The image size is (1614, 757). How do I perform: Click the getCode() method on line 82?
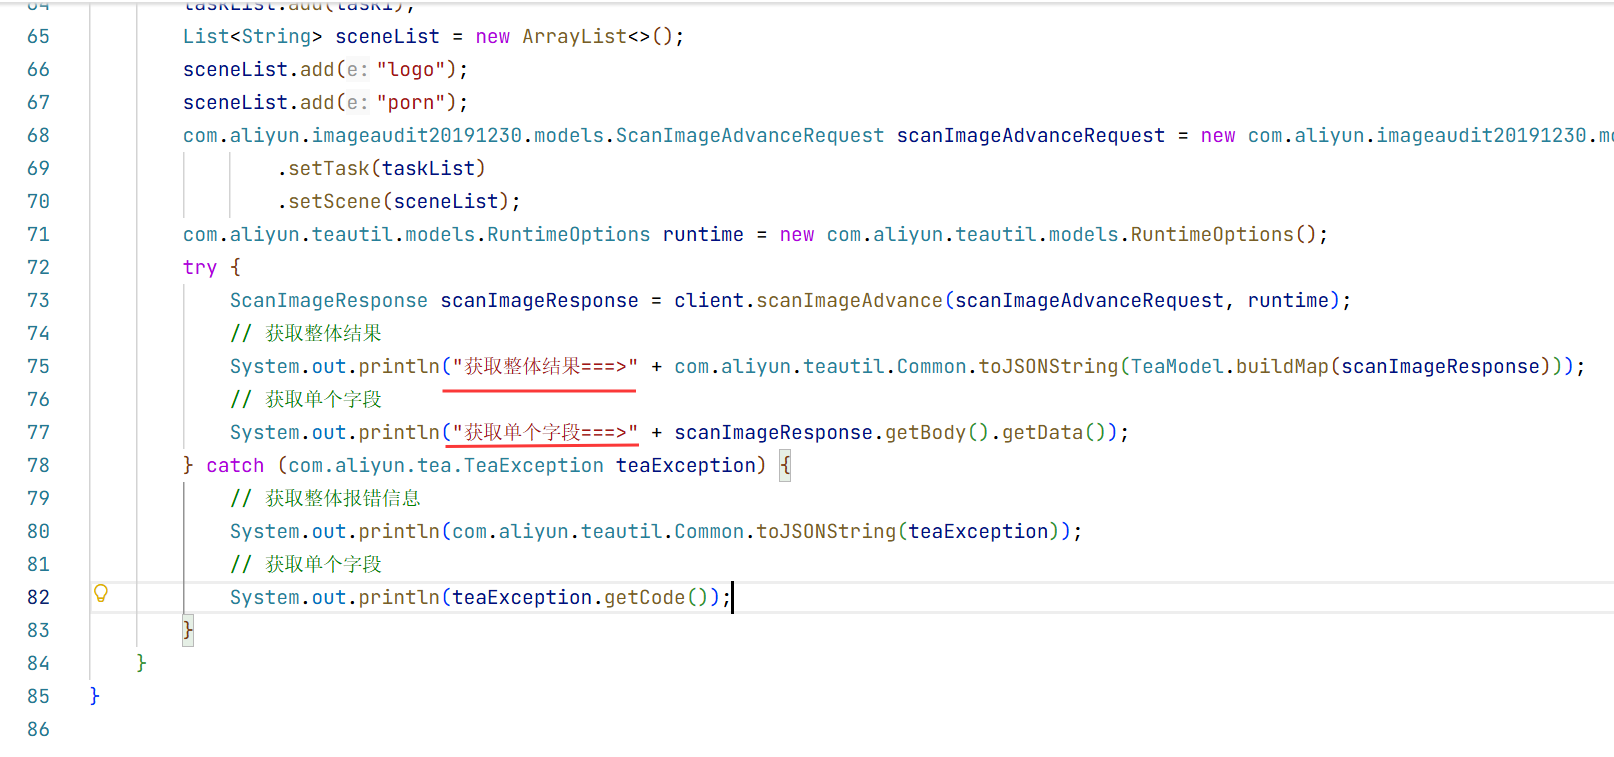[656, 598]
